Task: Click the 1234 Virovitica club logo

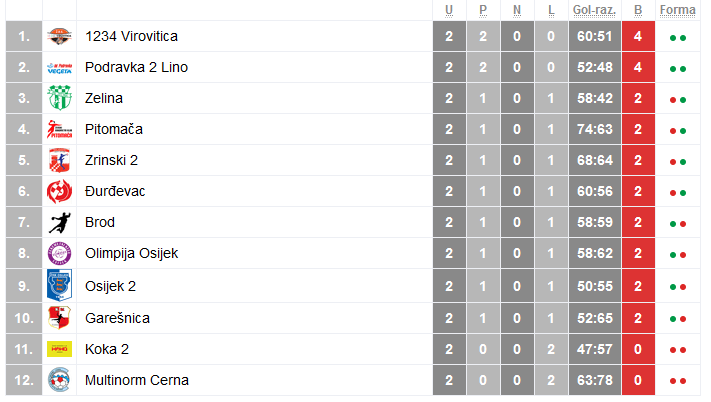Action: tap(60, 37)
